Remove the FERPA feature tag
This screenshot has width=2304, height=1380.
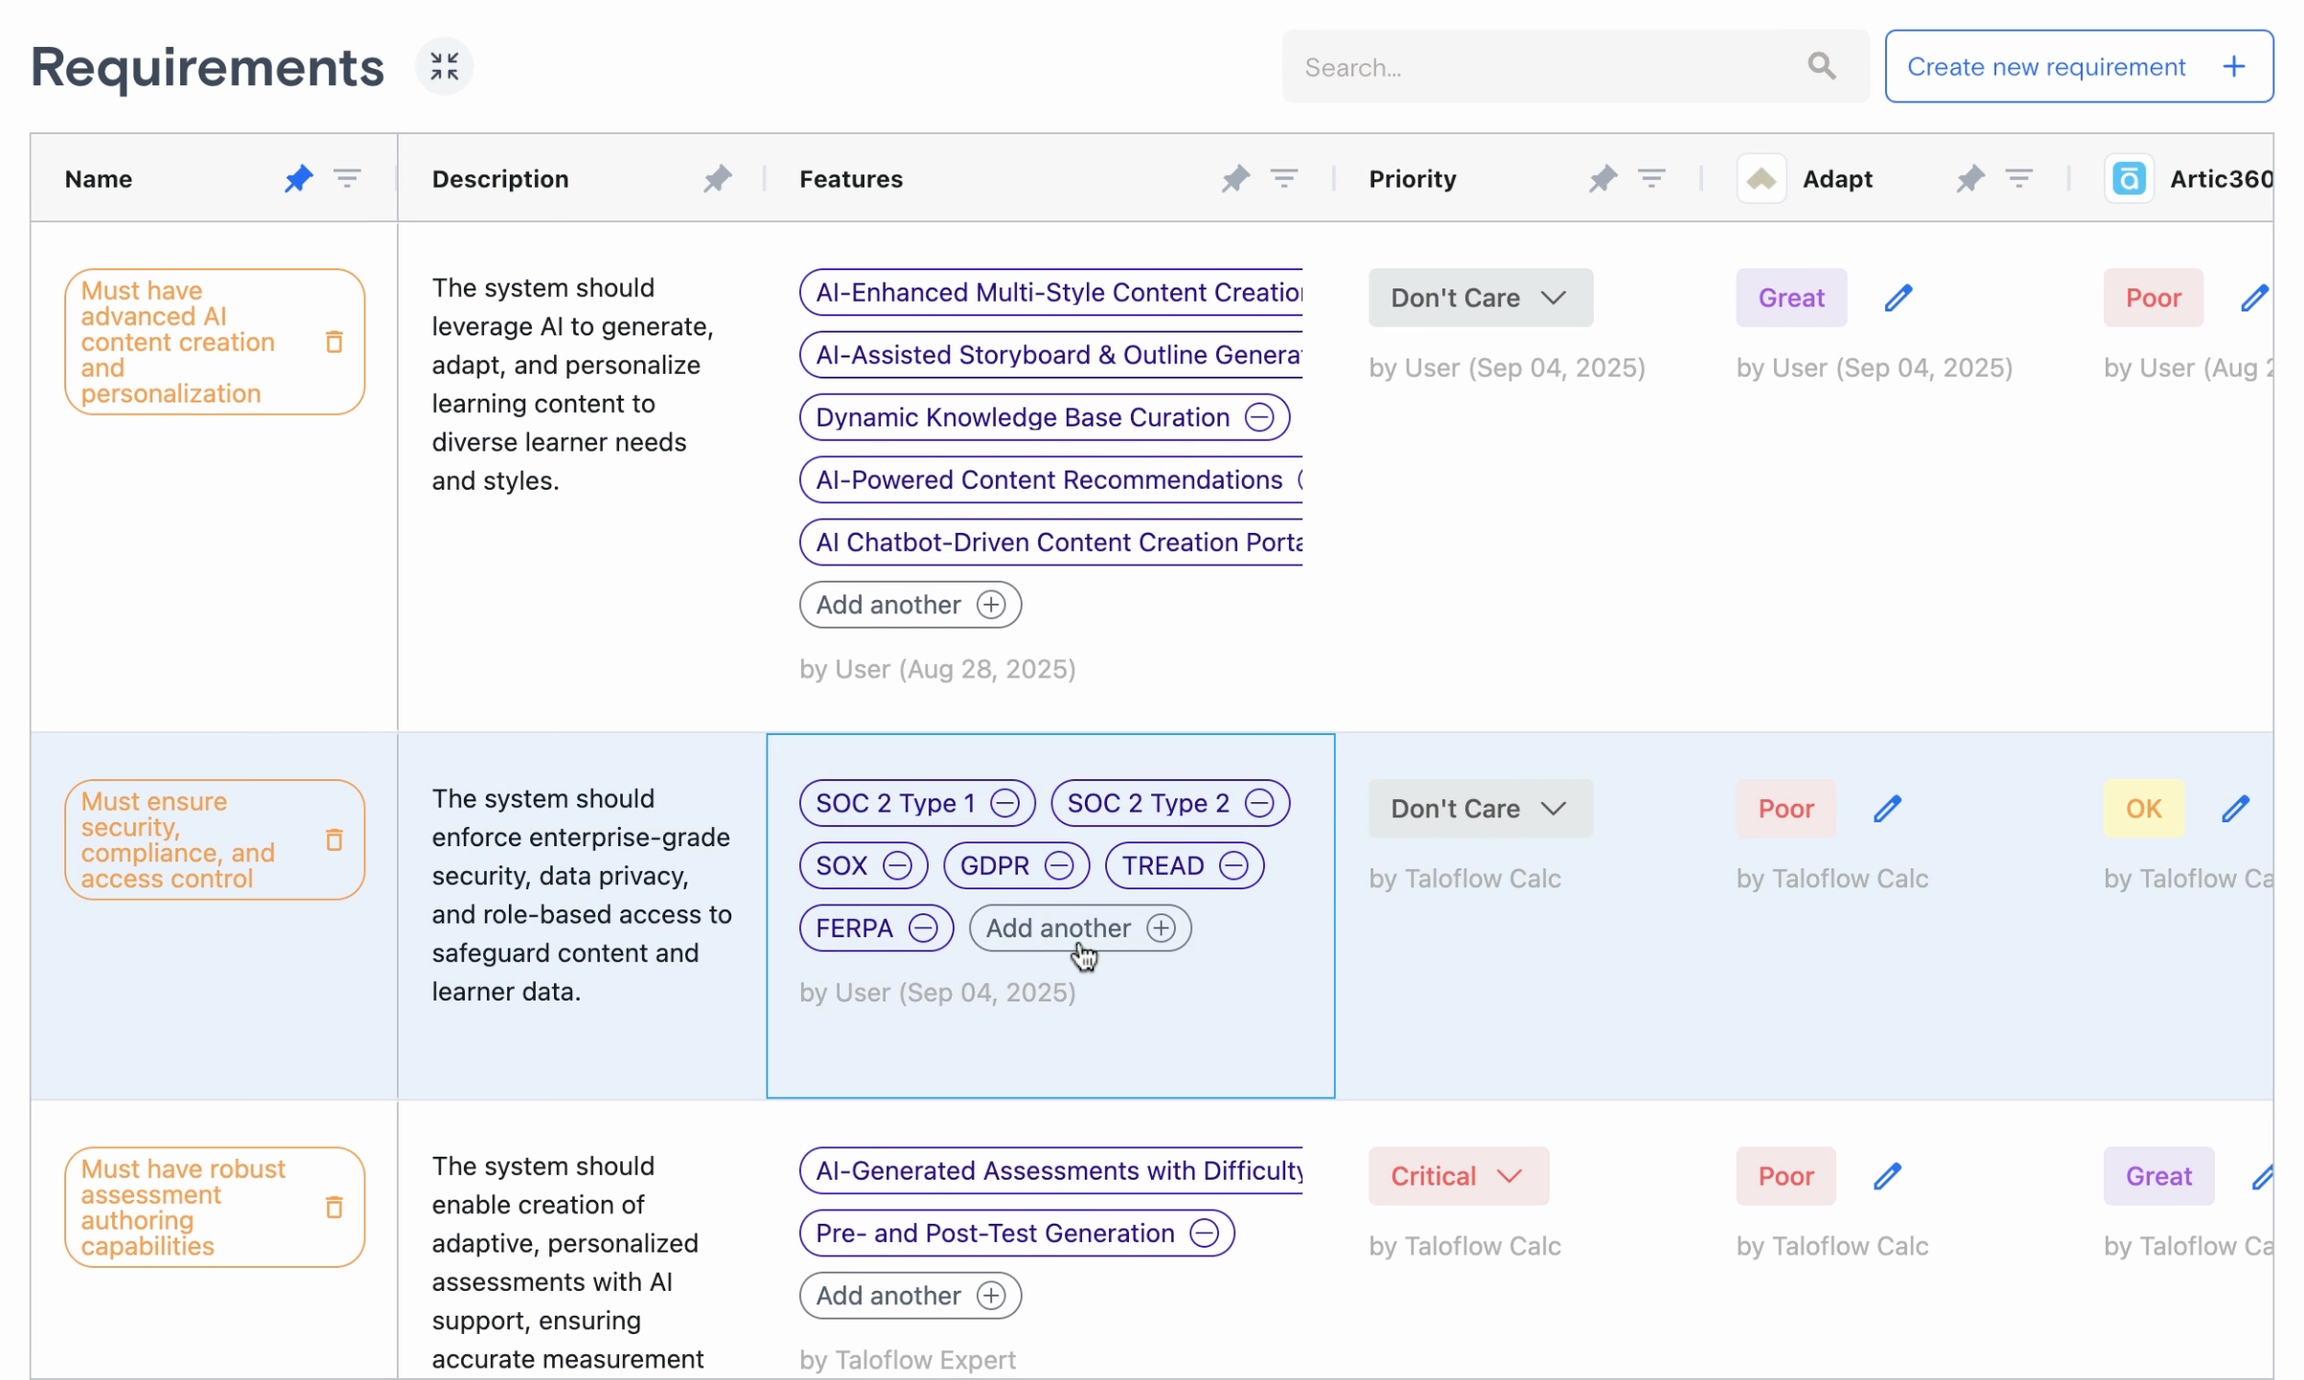click(x=922, y=928)
